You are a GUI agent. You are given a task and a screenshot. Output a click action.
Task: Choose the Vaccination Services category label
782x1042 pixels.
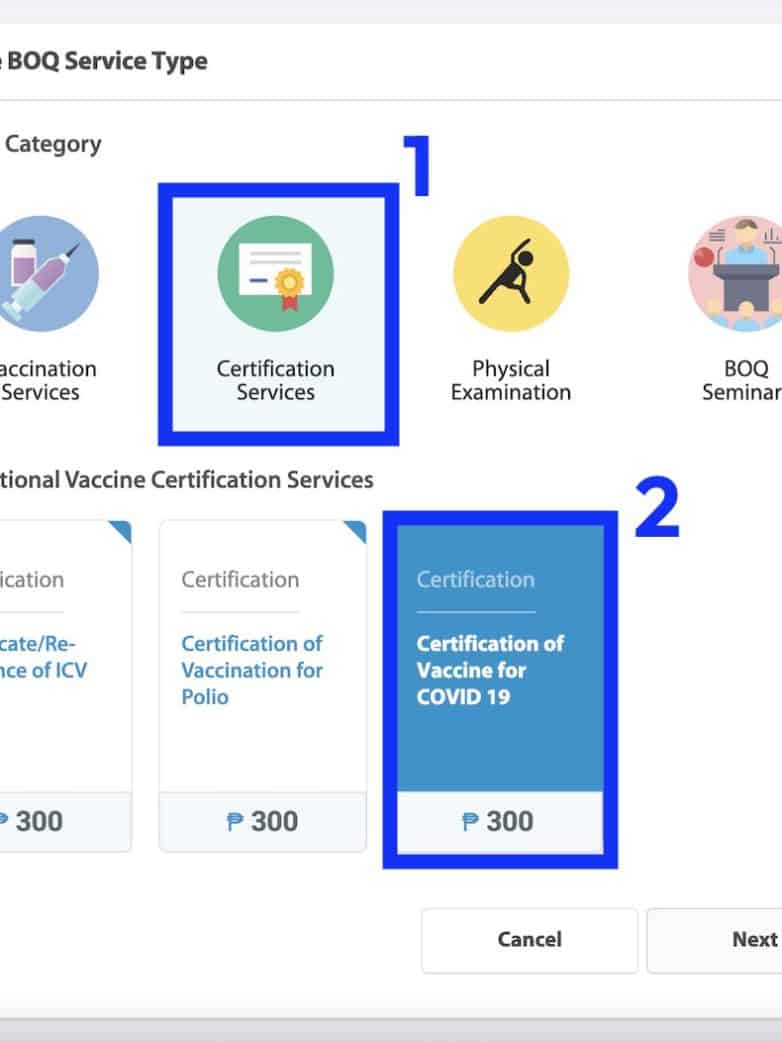coord(45,380)
